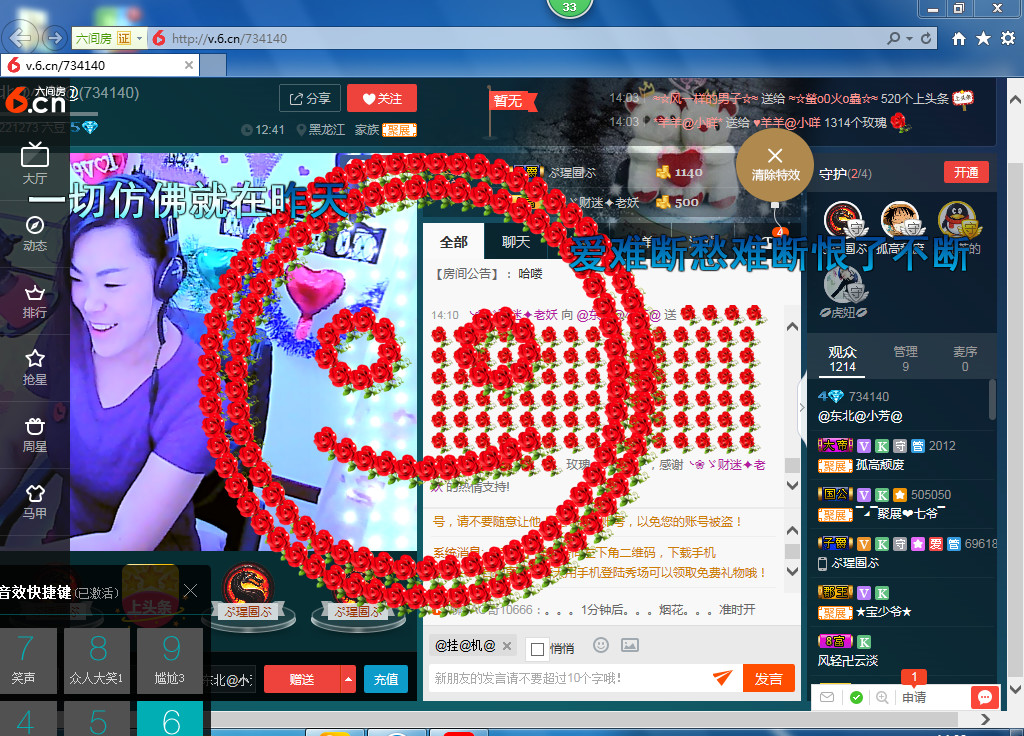Click the magnifier zoom icon near 申请
Image resolution: width=1024 pixels, height=736 pixels.
[x=882, y=697]
